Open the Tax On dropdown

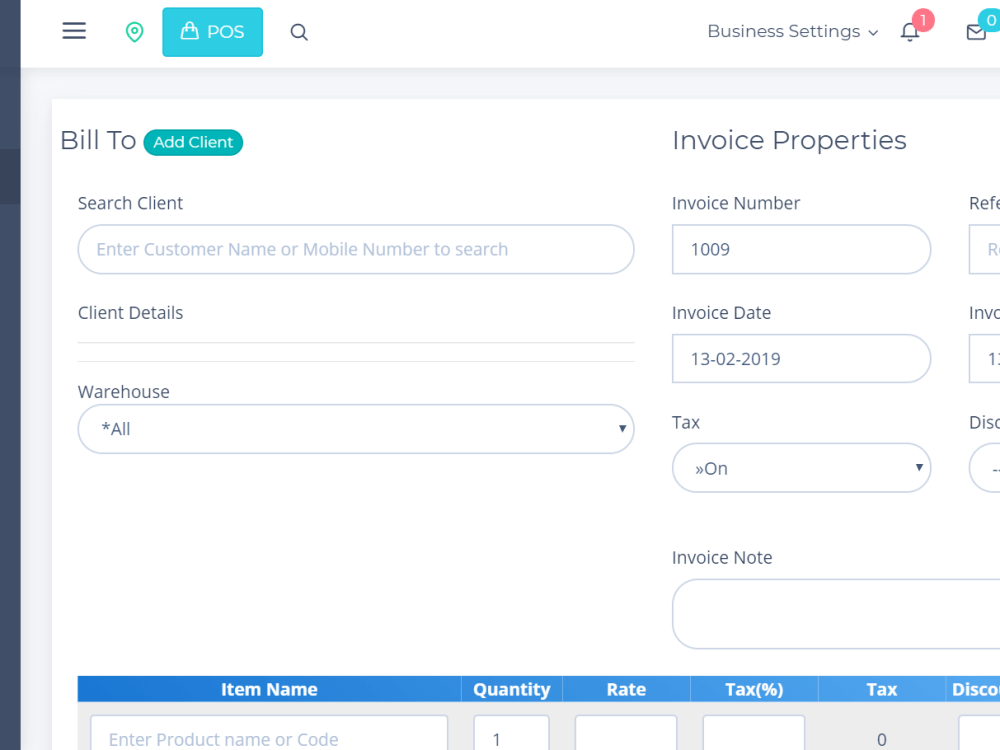[x=801, y=468]
